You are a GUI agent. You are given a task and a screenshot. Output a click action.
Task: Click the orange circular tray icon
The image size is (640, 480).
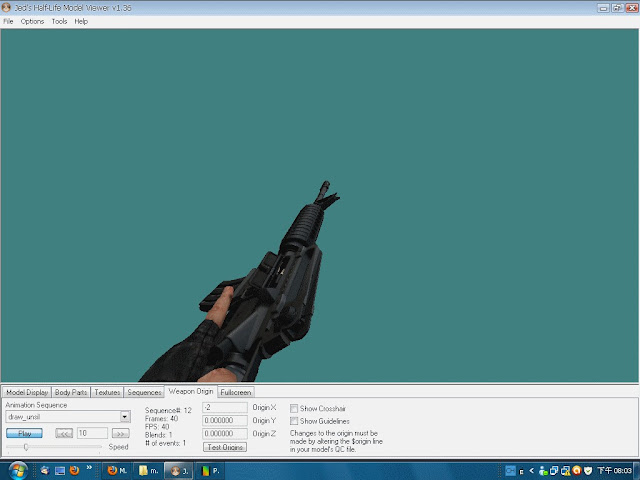tap(576, 471)
